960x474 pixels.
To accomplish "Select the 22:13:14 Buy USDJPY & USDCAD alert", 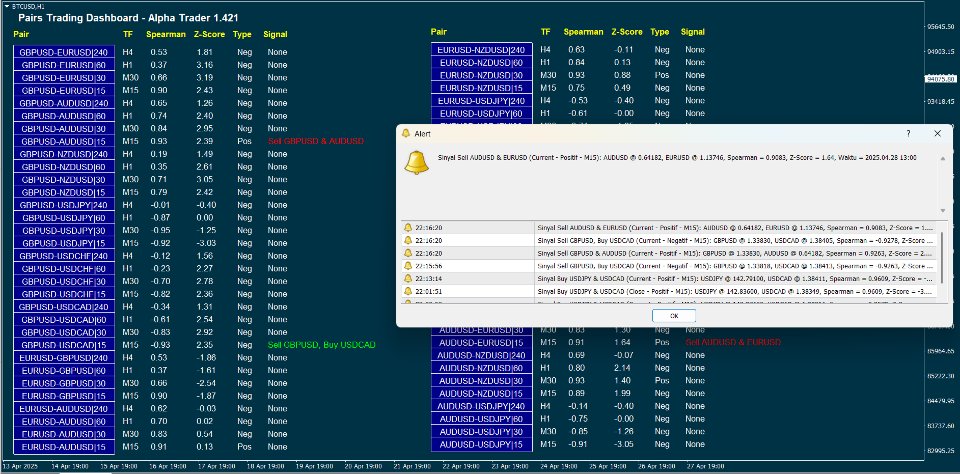I will (x=669, y=279).
